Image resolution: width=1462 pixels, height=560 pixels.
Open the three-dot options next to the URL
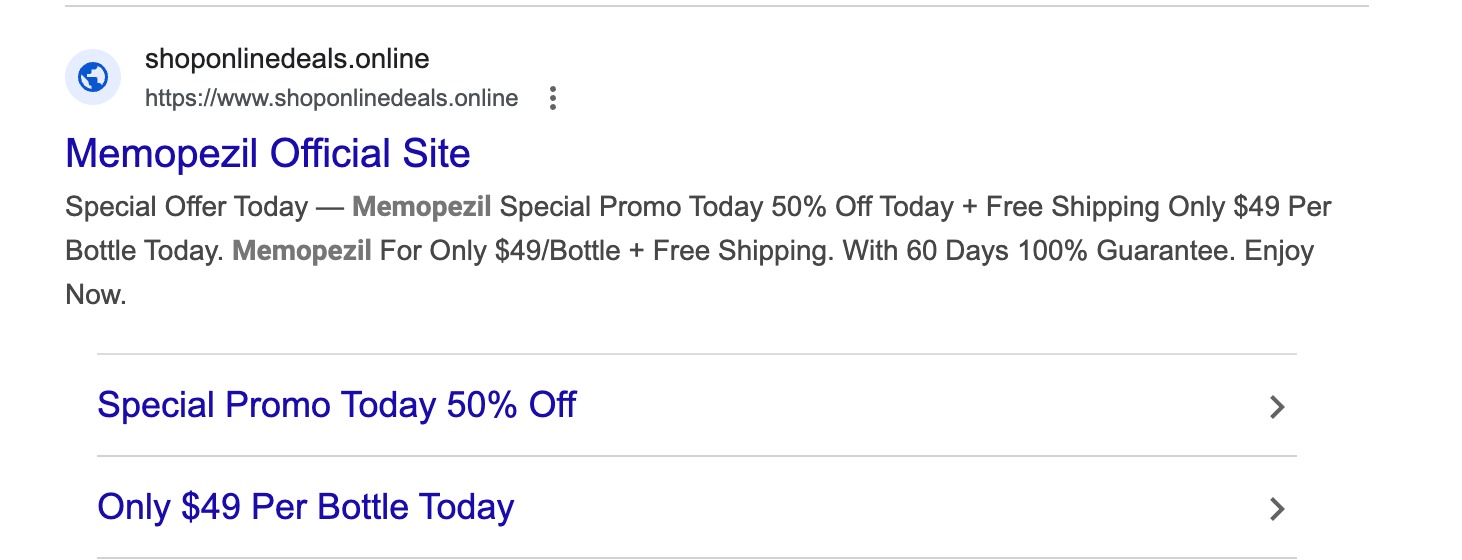coord(552,98)
